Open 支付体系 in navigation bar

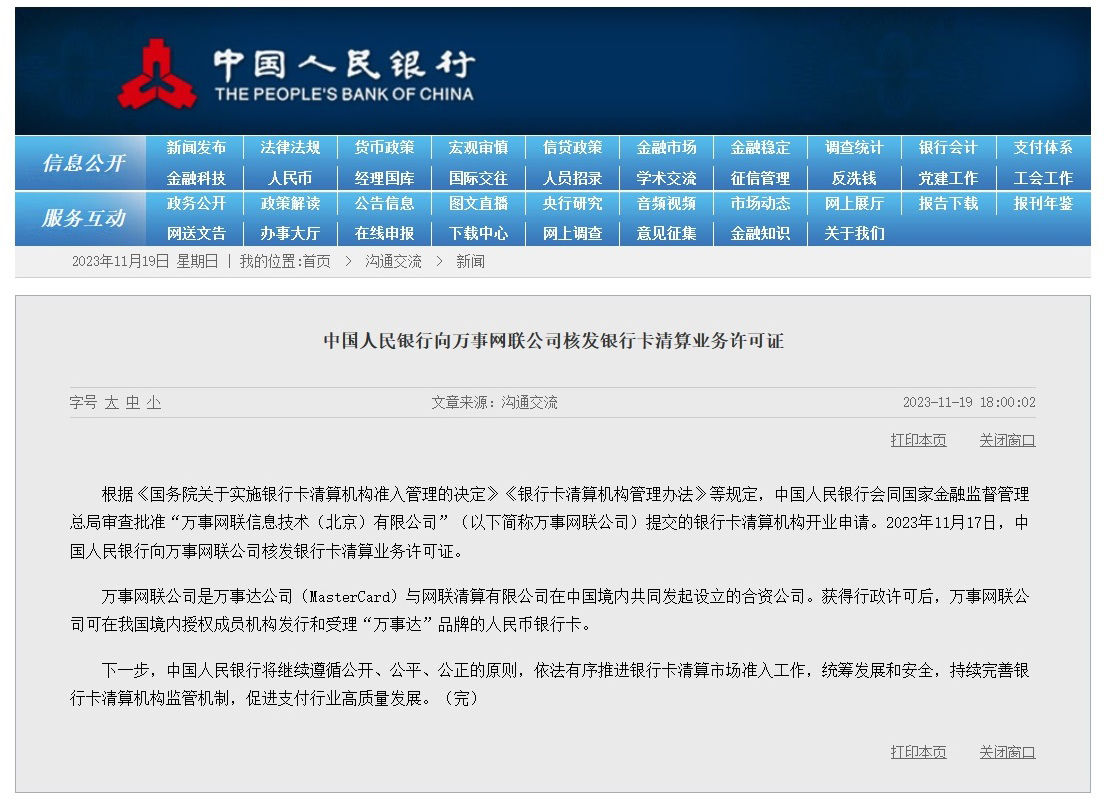(1042, 148)
